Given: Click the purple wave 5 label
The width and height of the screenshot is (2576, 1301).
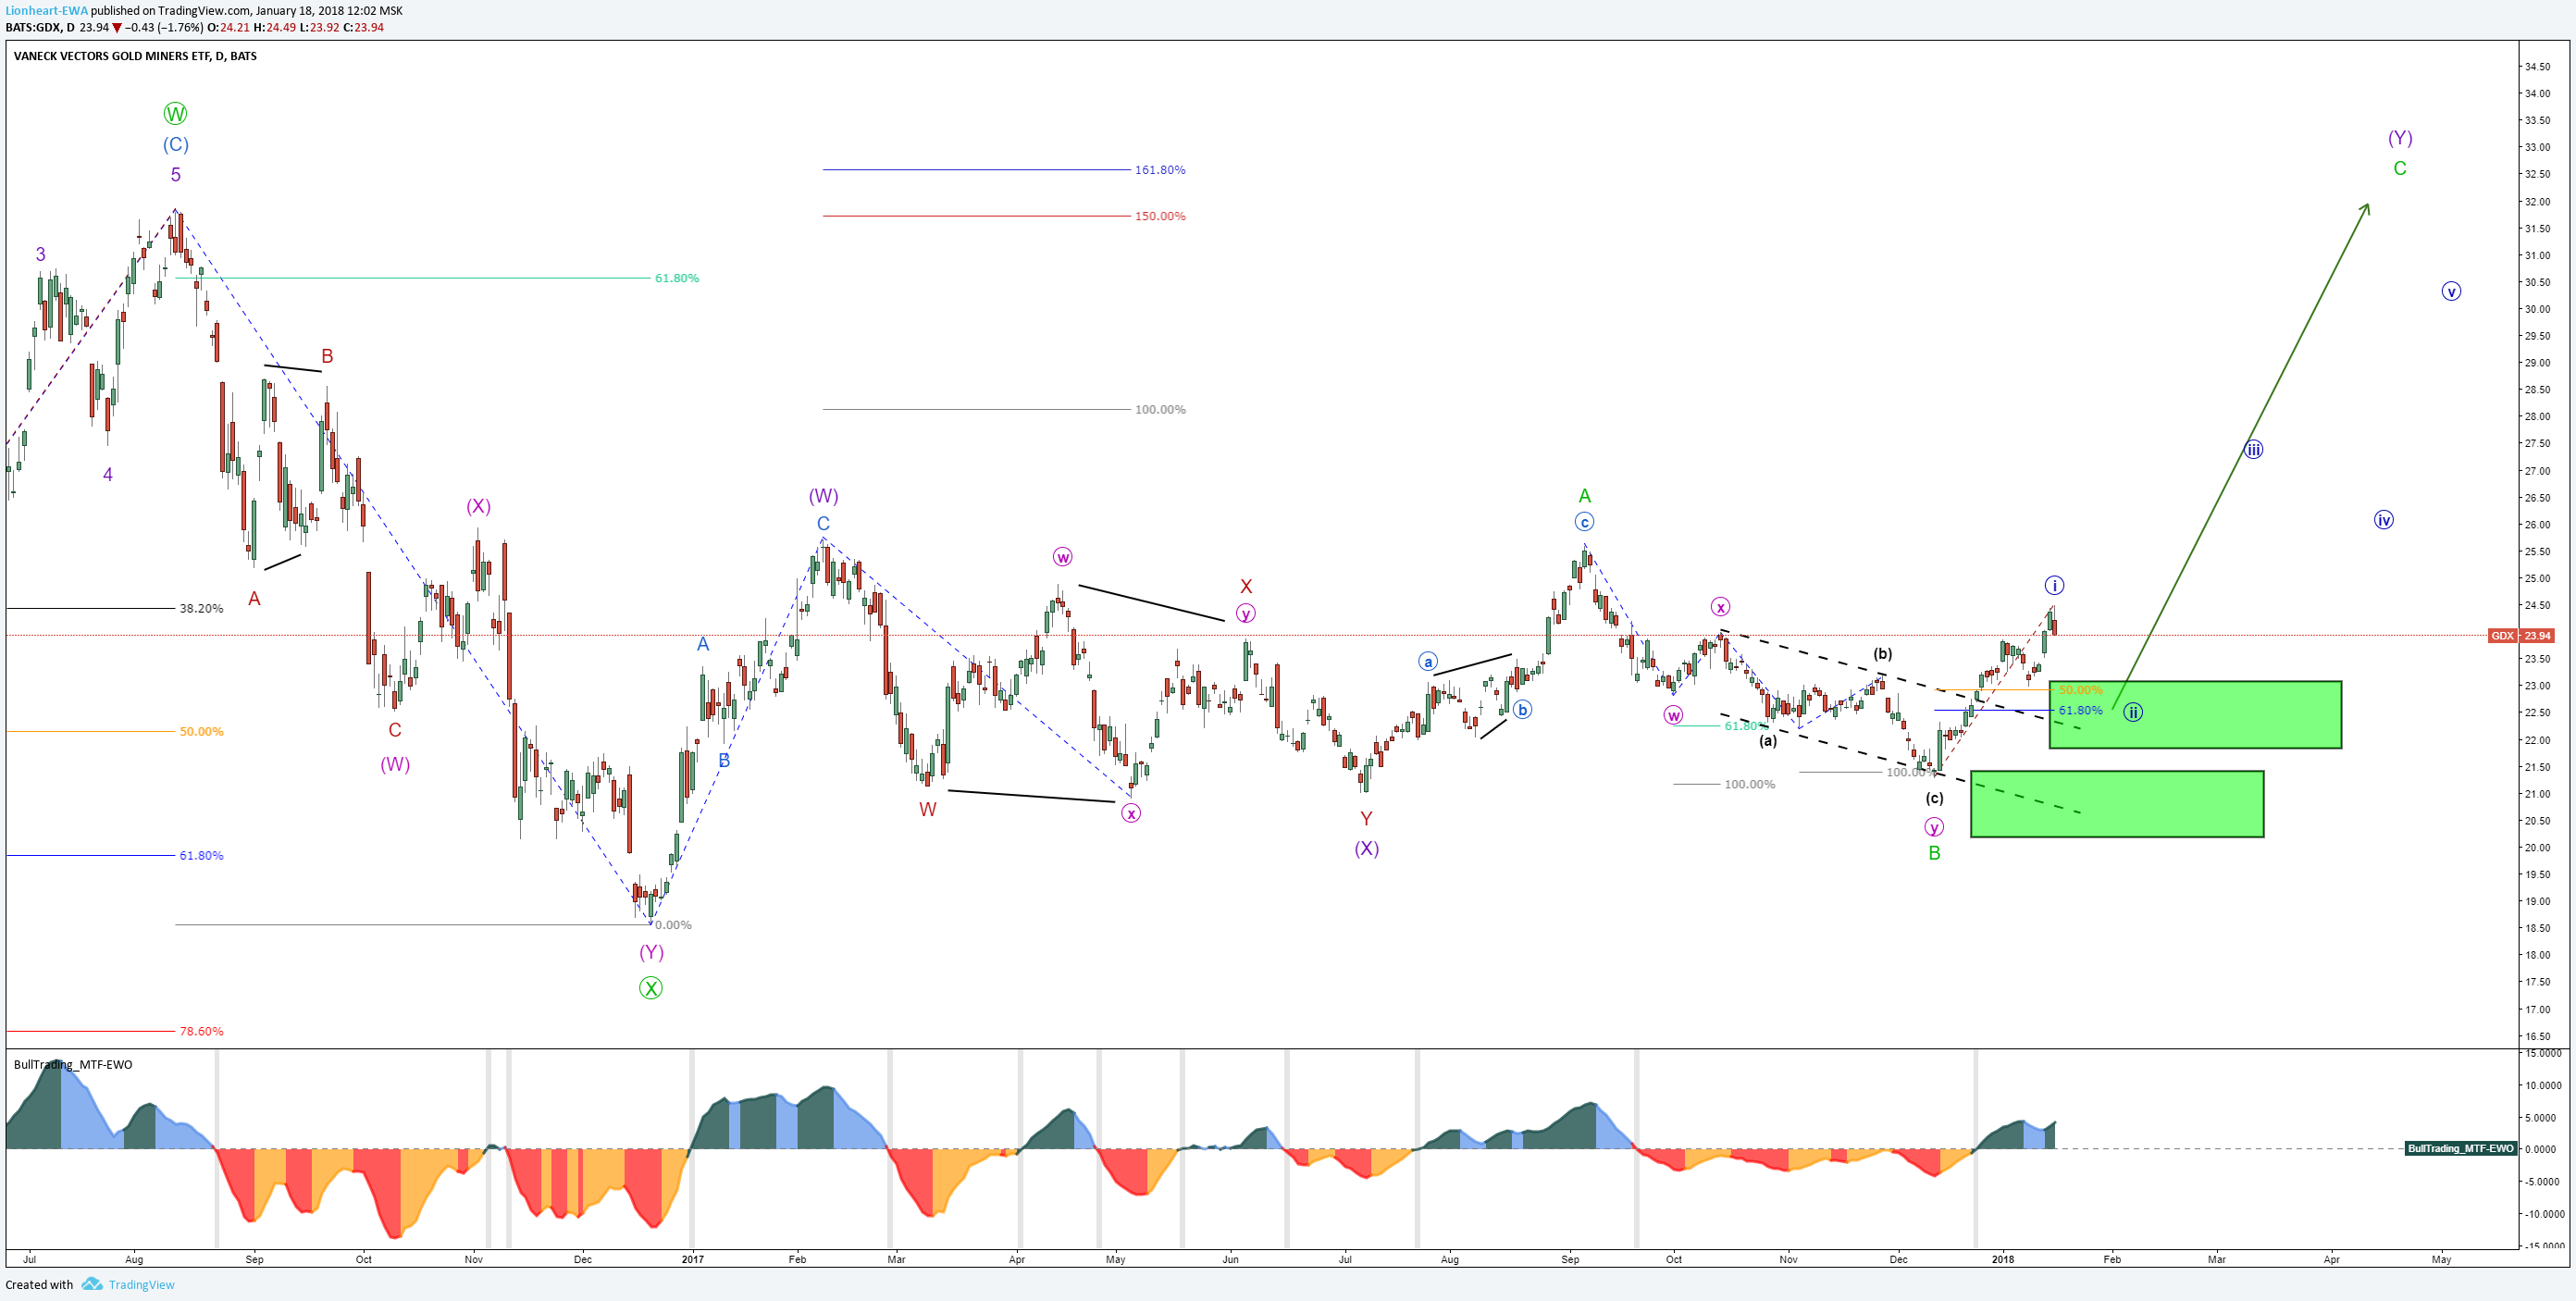Looking at the screenshot, I should point(176,175).
